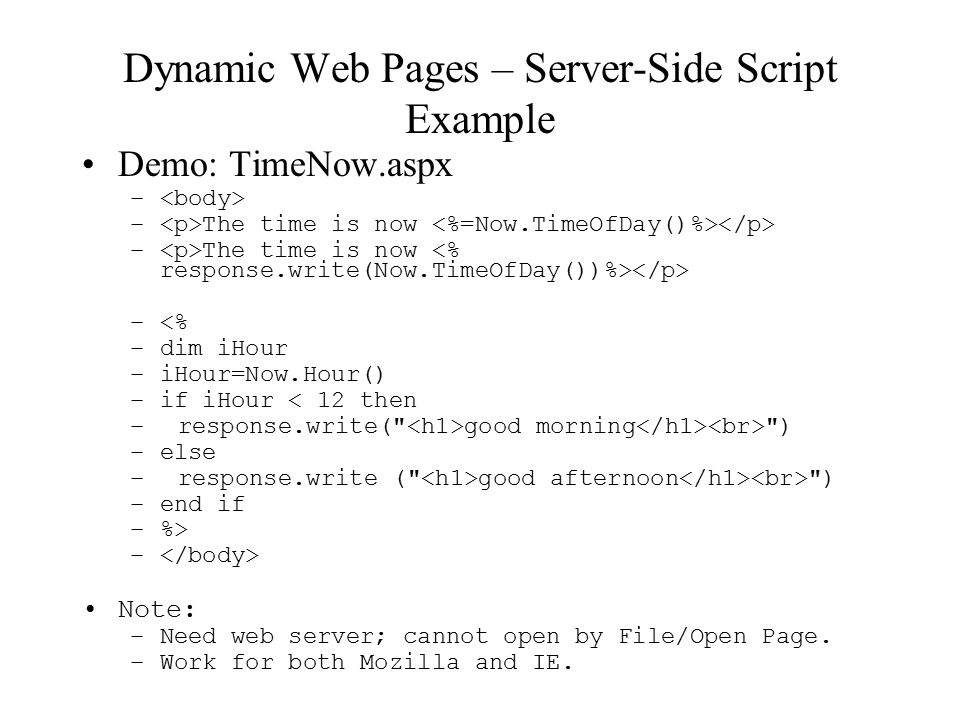960x720 pixels.
Task: Click the bullet 'Demo: TimeNow.aspx'
Action: coord(285,165)
